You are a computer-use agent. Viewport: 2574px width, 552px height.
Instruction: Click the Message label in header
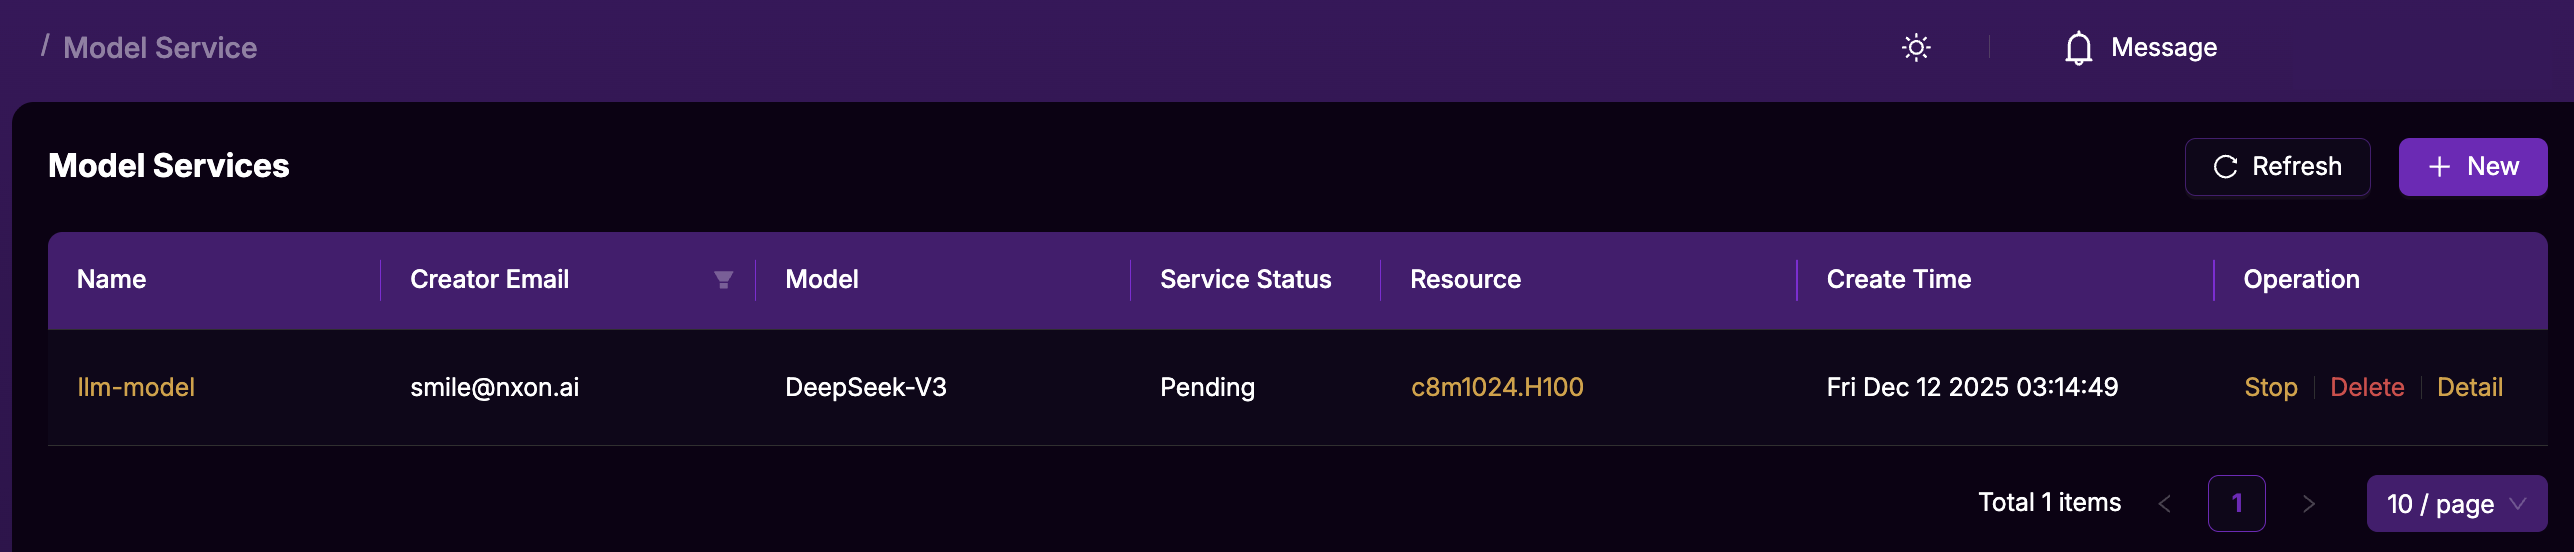(2163, 48)
